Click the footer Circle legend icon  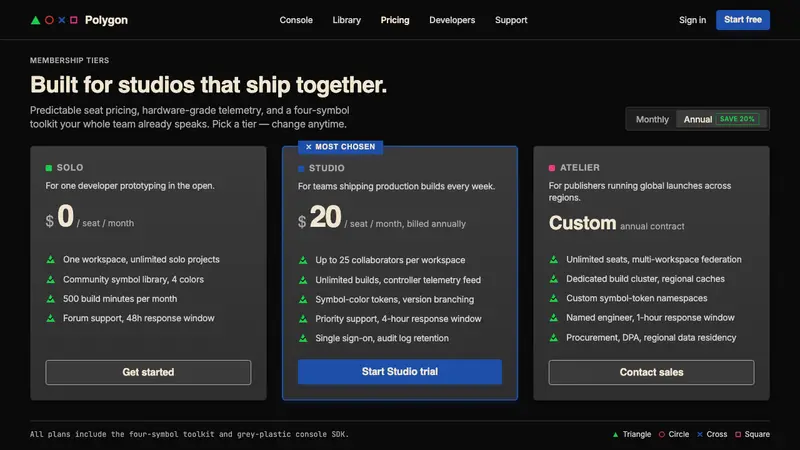(x=662, y=434)
